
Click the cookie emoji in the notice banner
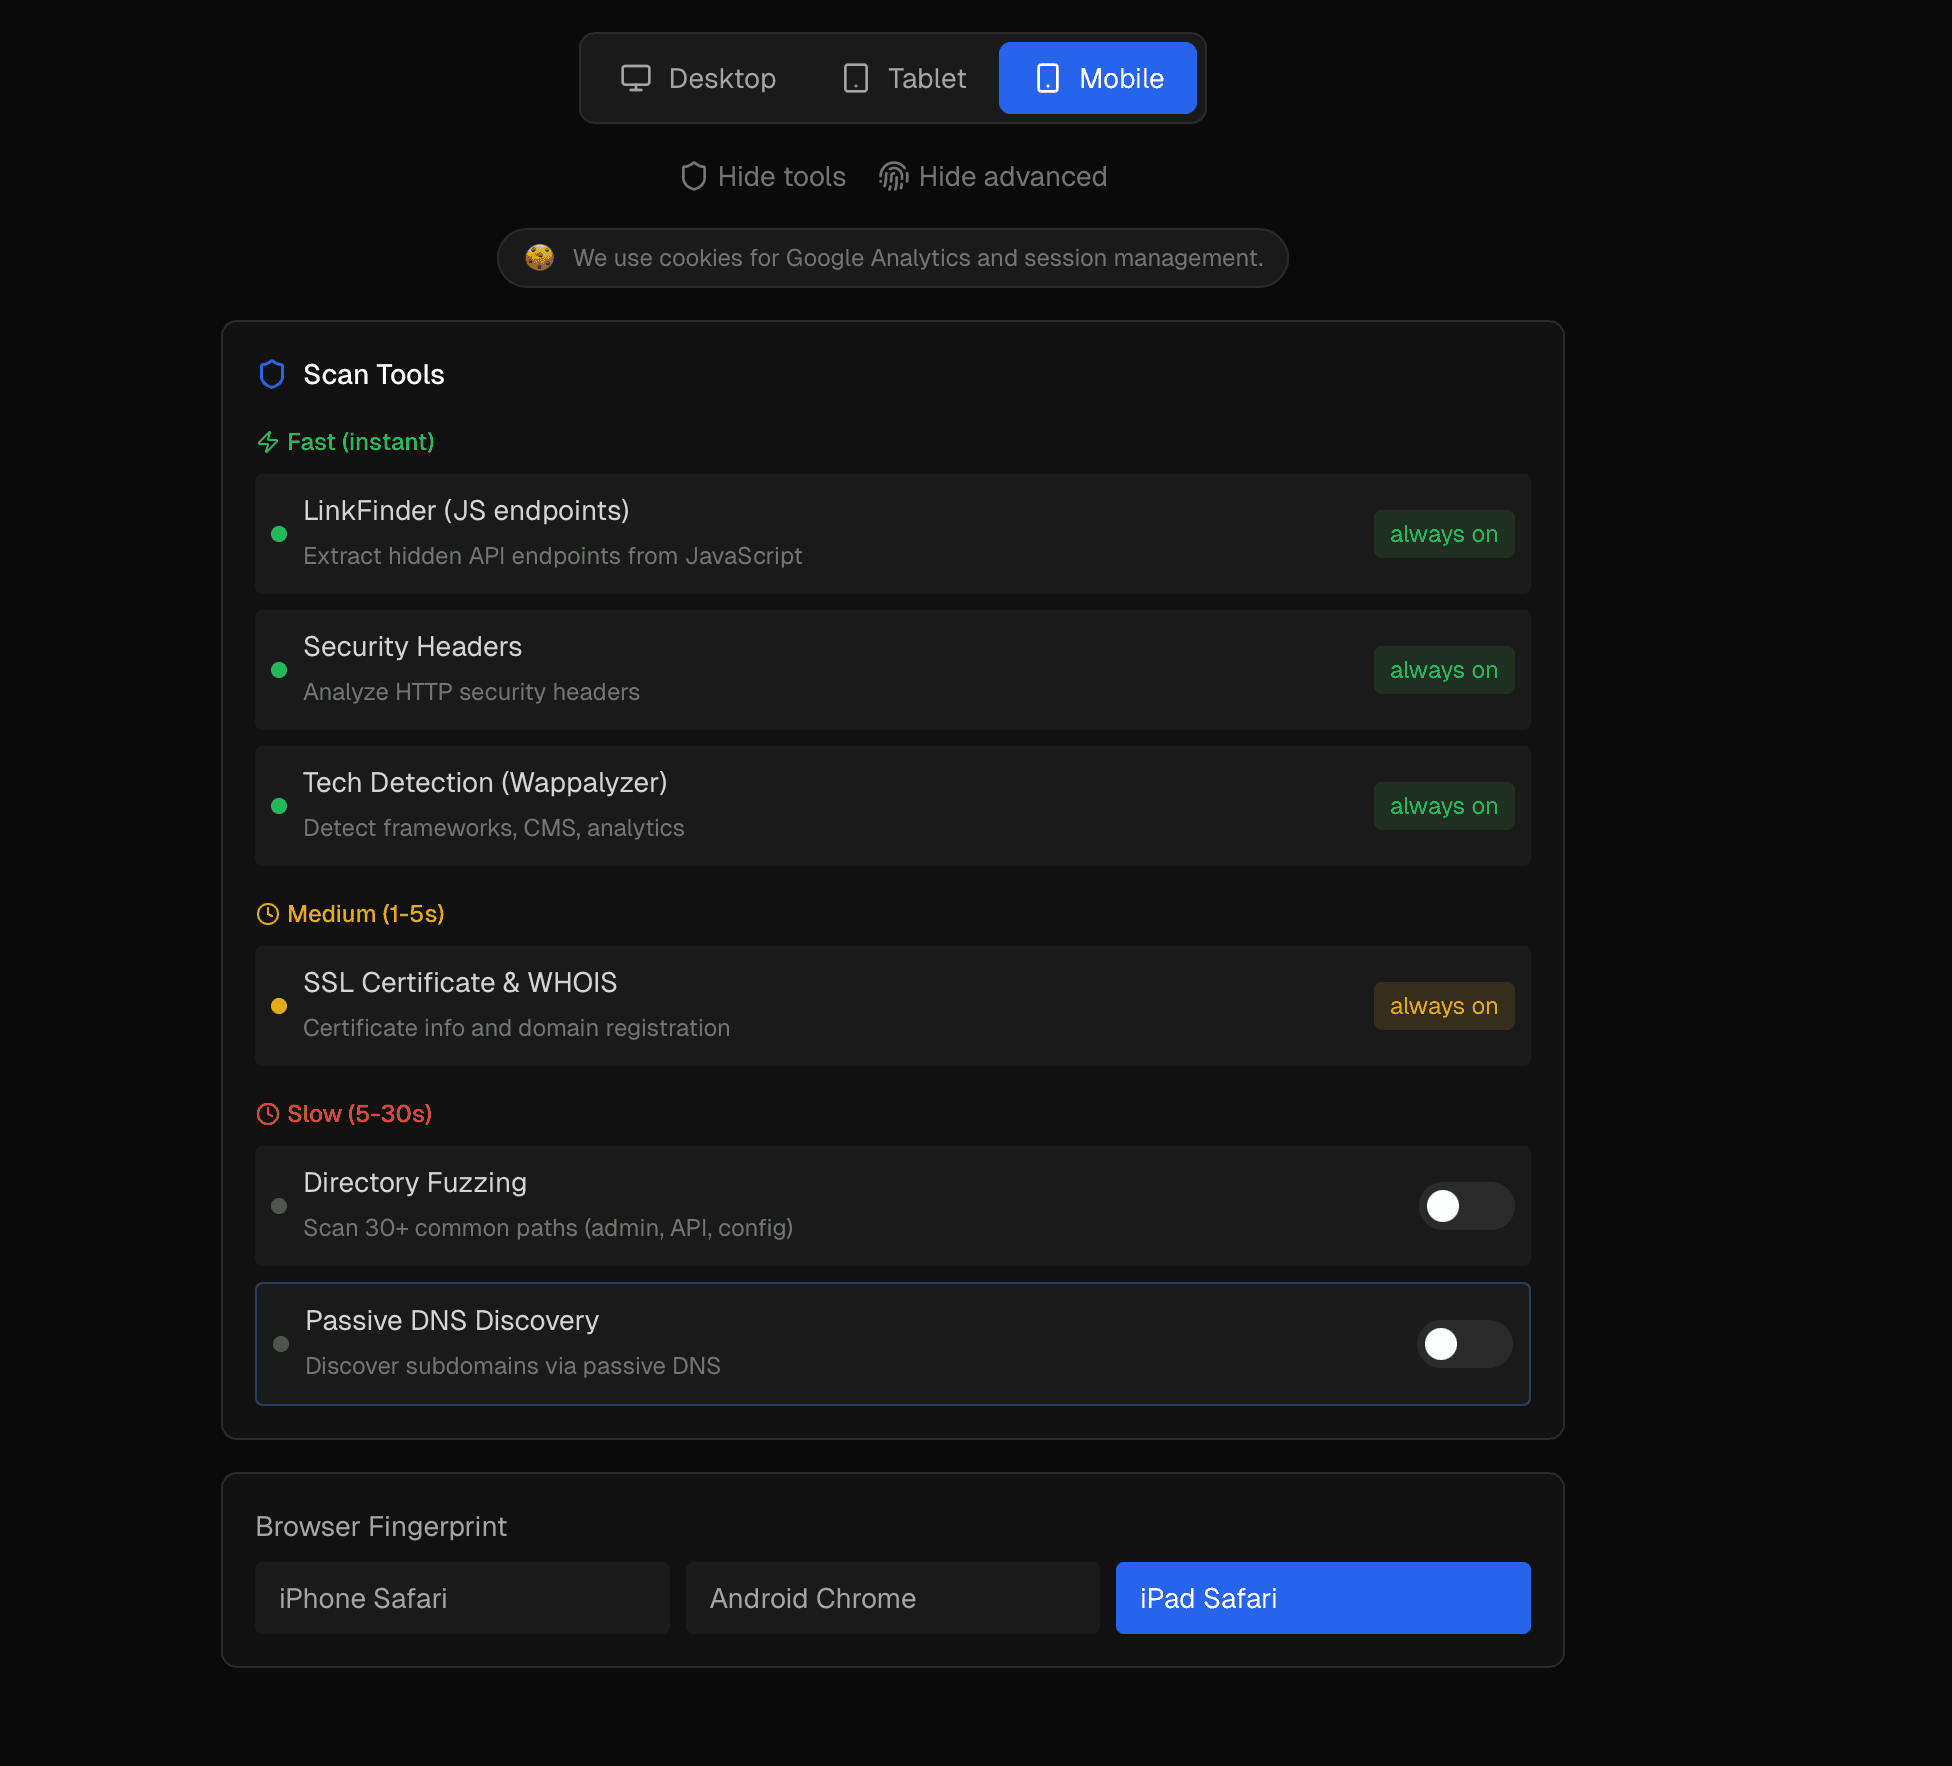click(x=540, y=257)
